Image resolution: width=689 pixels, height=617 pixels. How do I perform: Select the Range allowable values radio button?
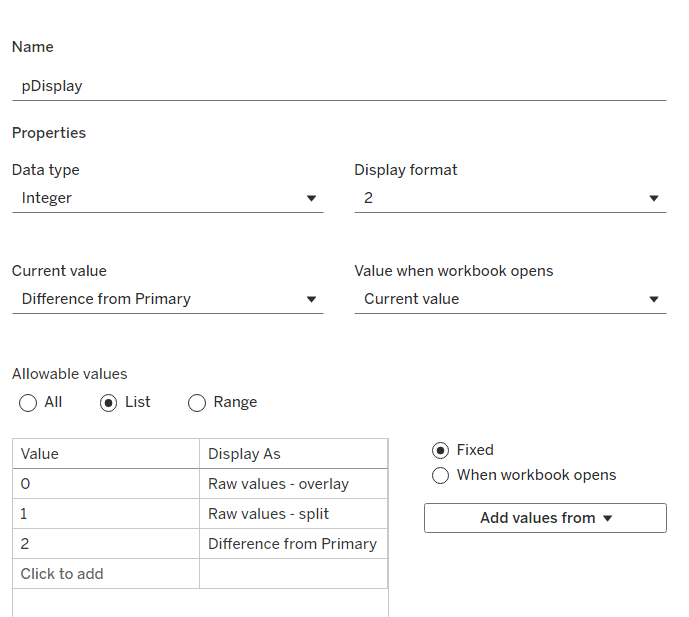[196, 402]
